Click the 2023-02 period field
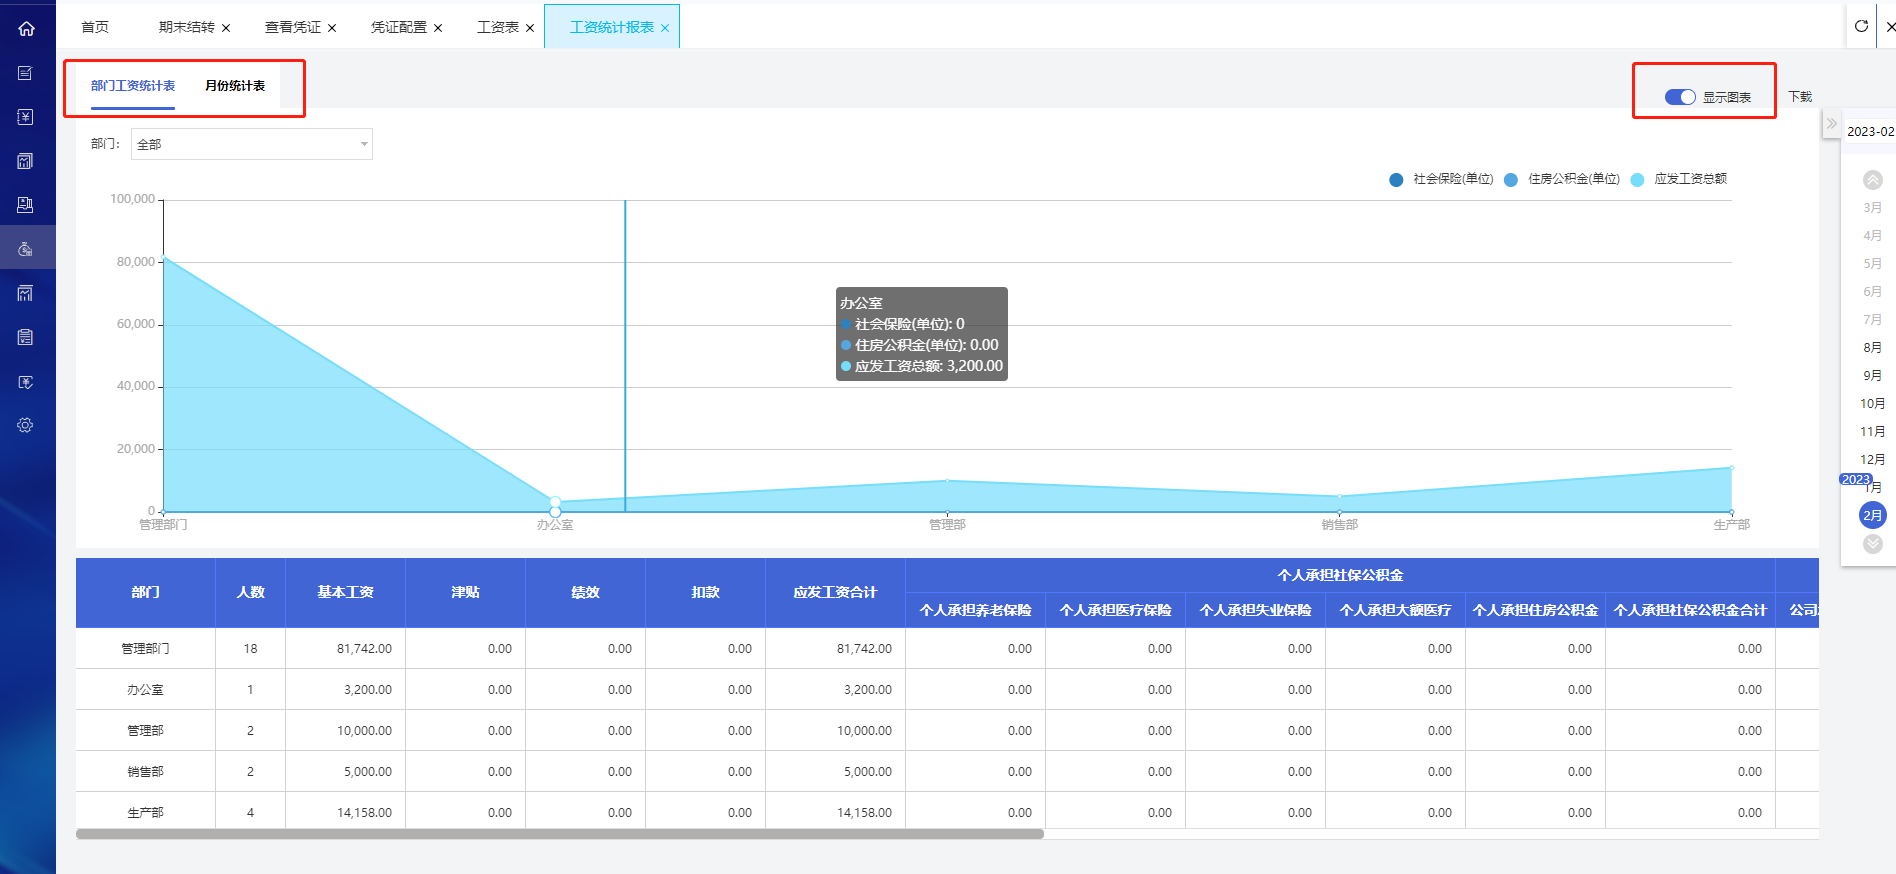This screenshot has width=1896, height=874. pos(1870,131)
